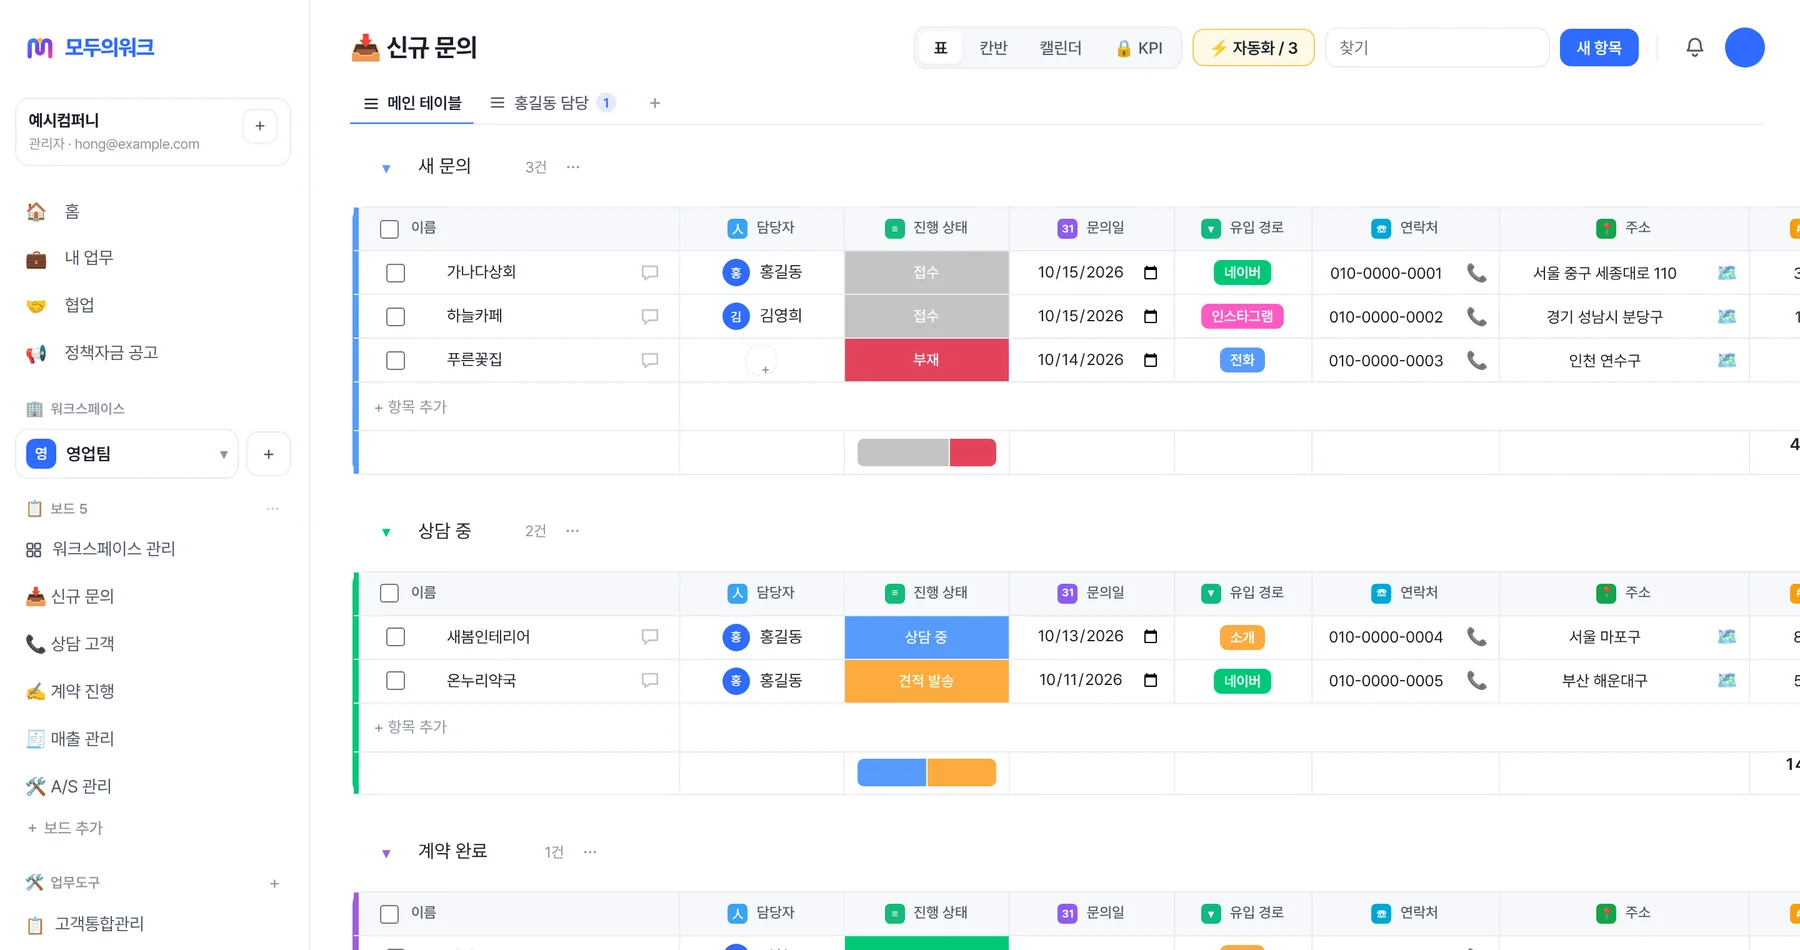This screenshot has width=1800, height=950.
Task: Click 항목 추가 under 새 문의 group
Action: coord(410,407)
